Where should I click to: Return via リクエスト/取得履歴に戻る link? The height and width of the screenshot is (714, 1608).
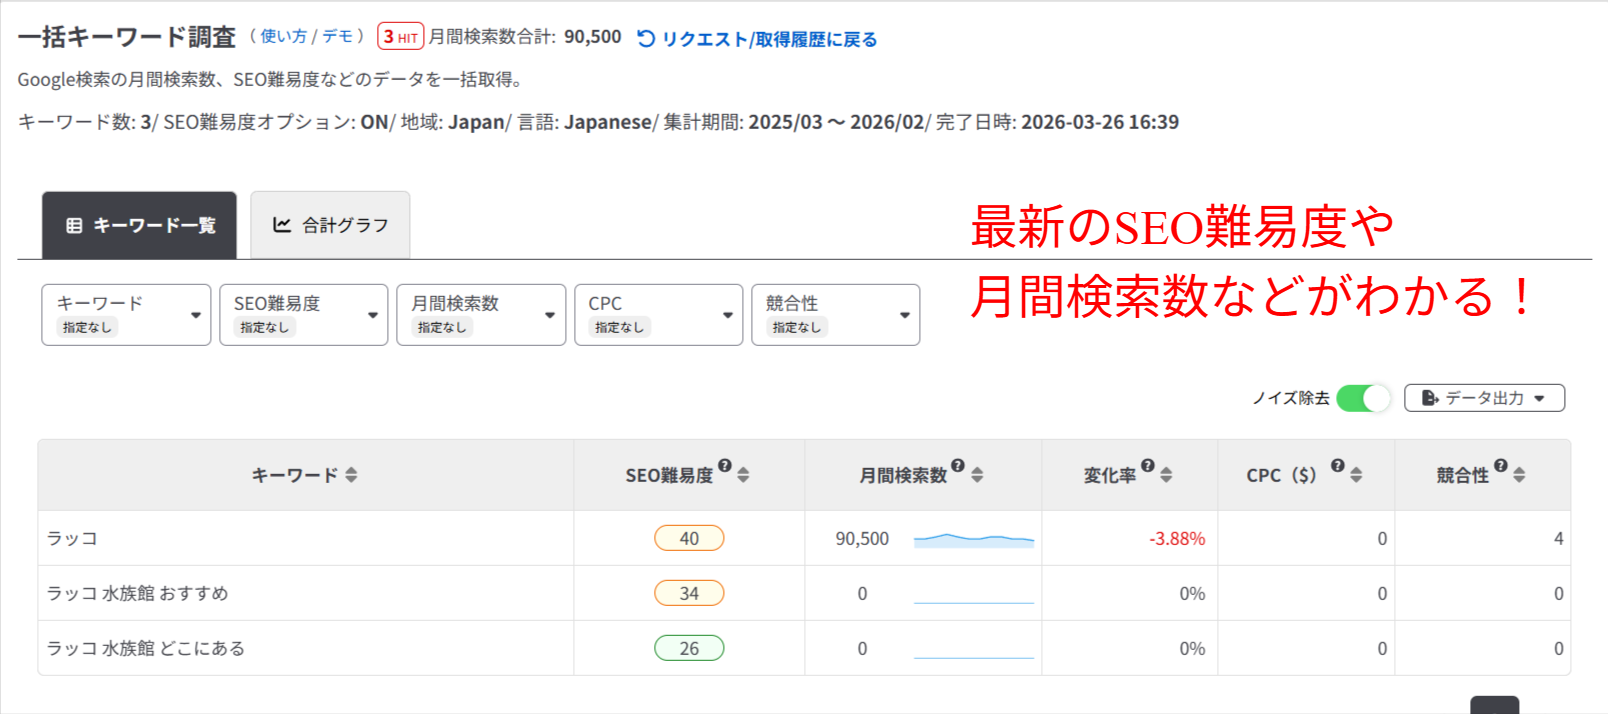tap(757, 39)
